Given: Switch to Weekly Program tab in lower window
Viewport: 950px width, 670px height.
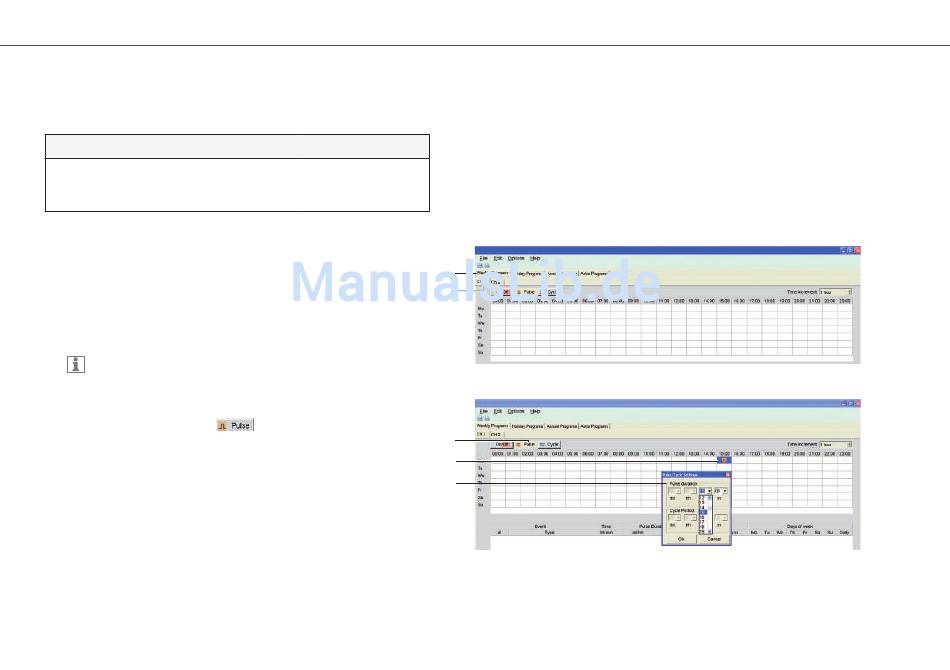Looking at the screenshot, I should (x=492, y=426).
